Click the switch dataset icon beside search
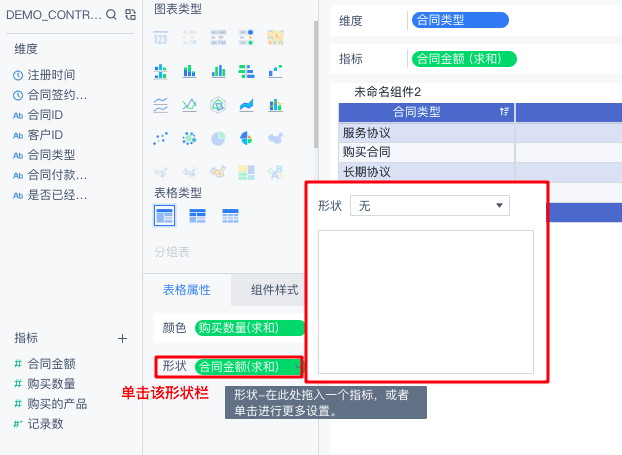Viewport: 622px width, 455px height. coord(131,15)
